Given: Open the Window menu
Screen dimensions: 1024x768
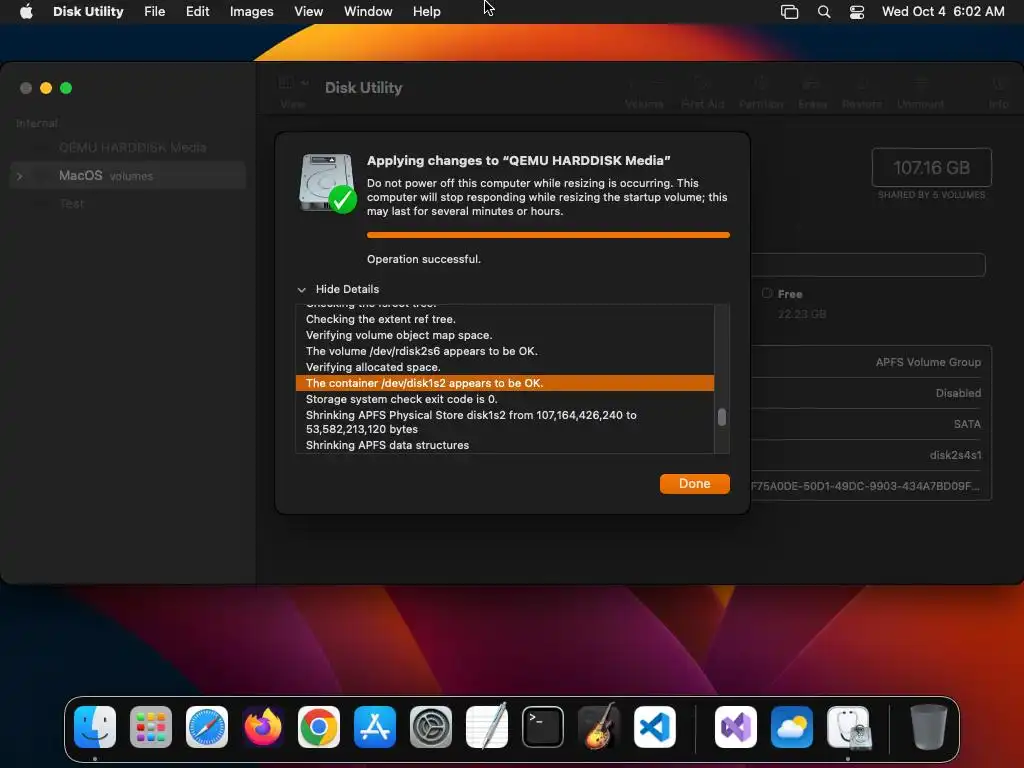Looking at the screenshot, I should pos(368,12).
